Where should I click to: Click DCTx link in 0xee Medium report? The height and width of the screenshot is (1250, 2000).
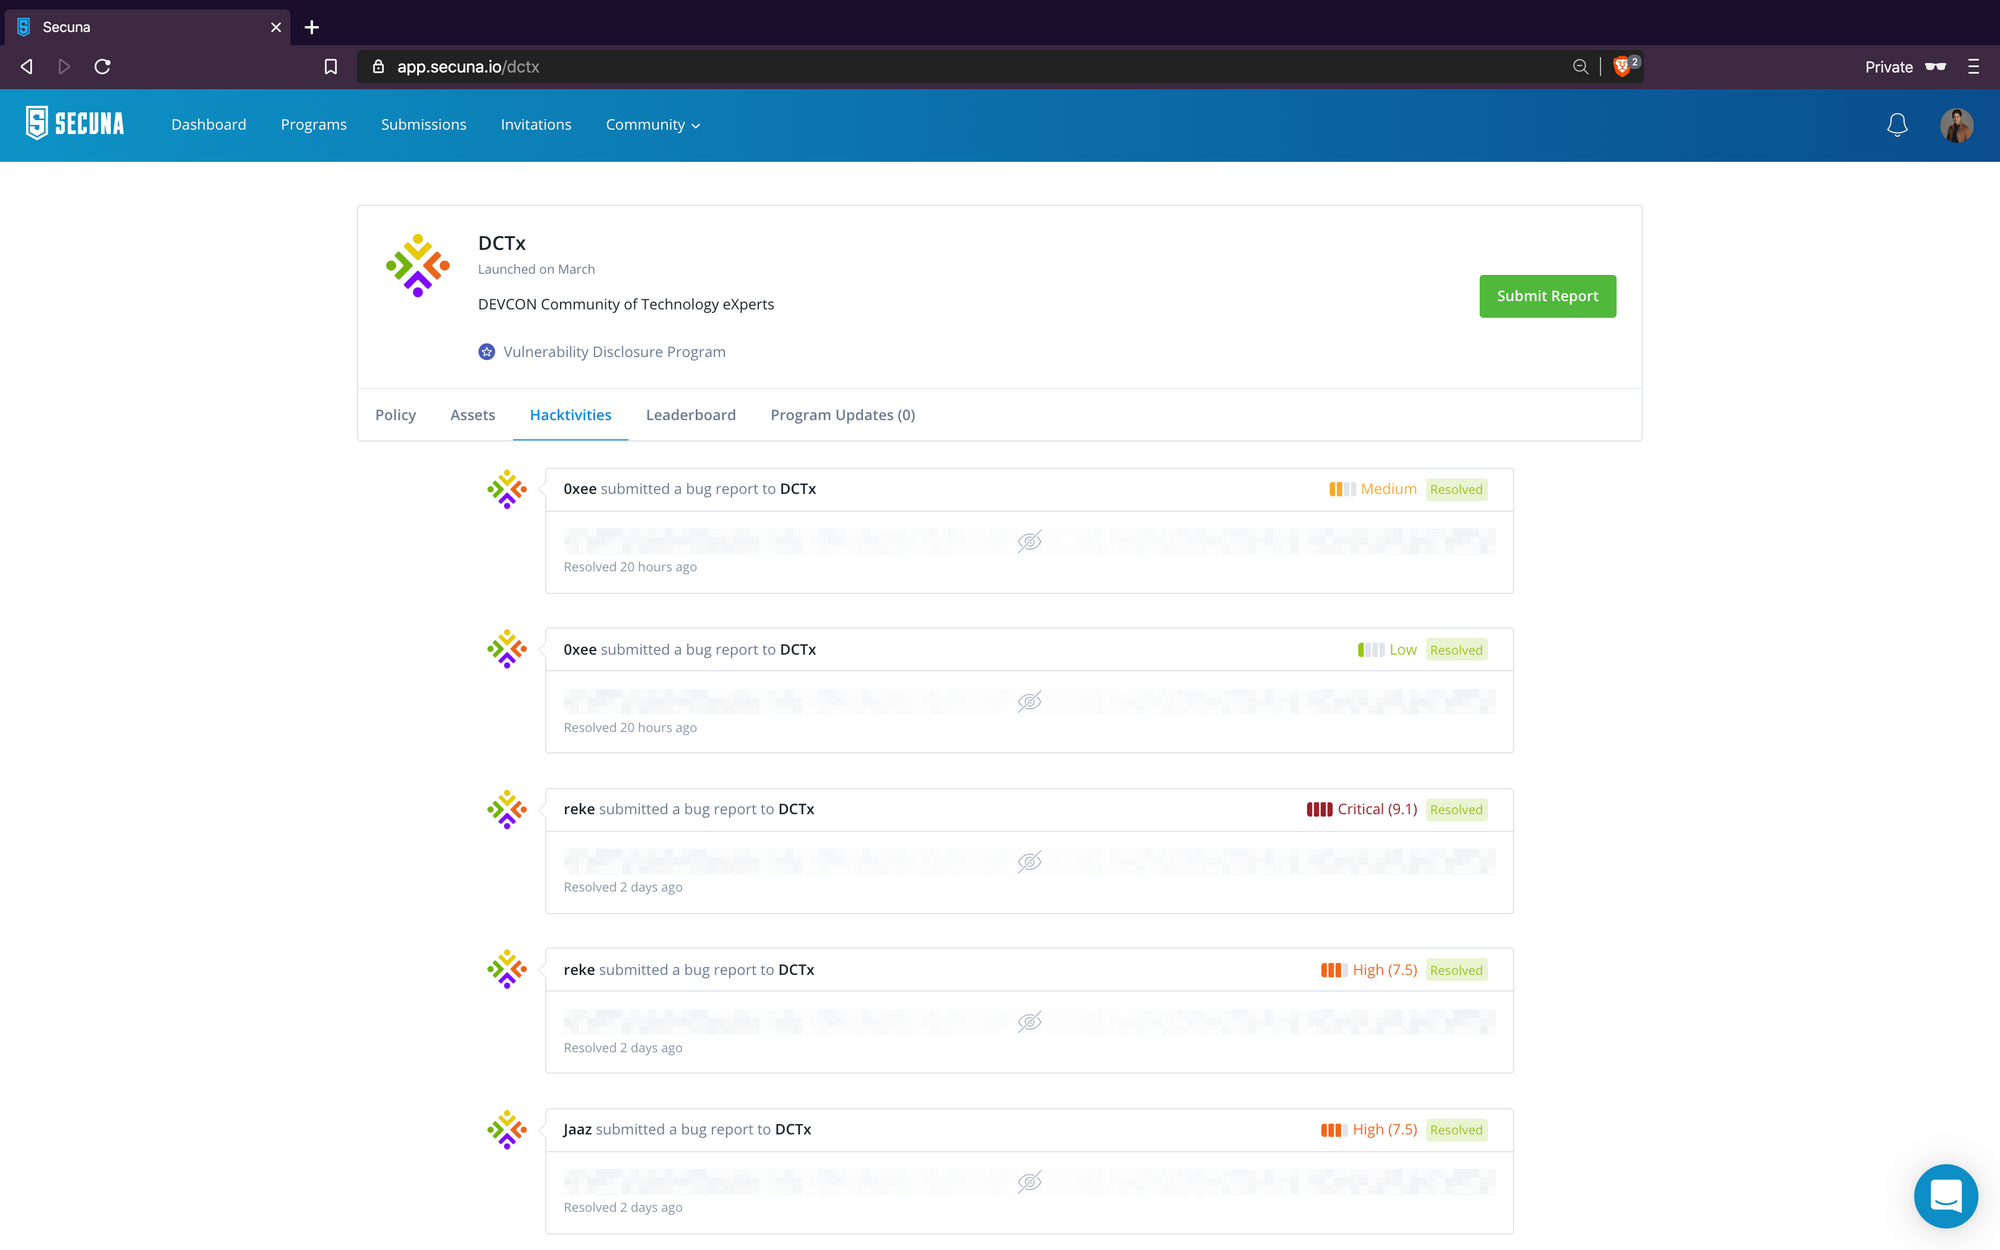798,489
